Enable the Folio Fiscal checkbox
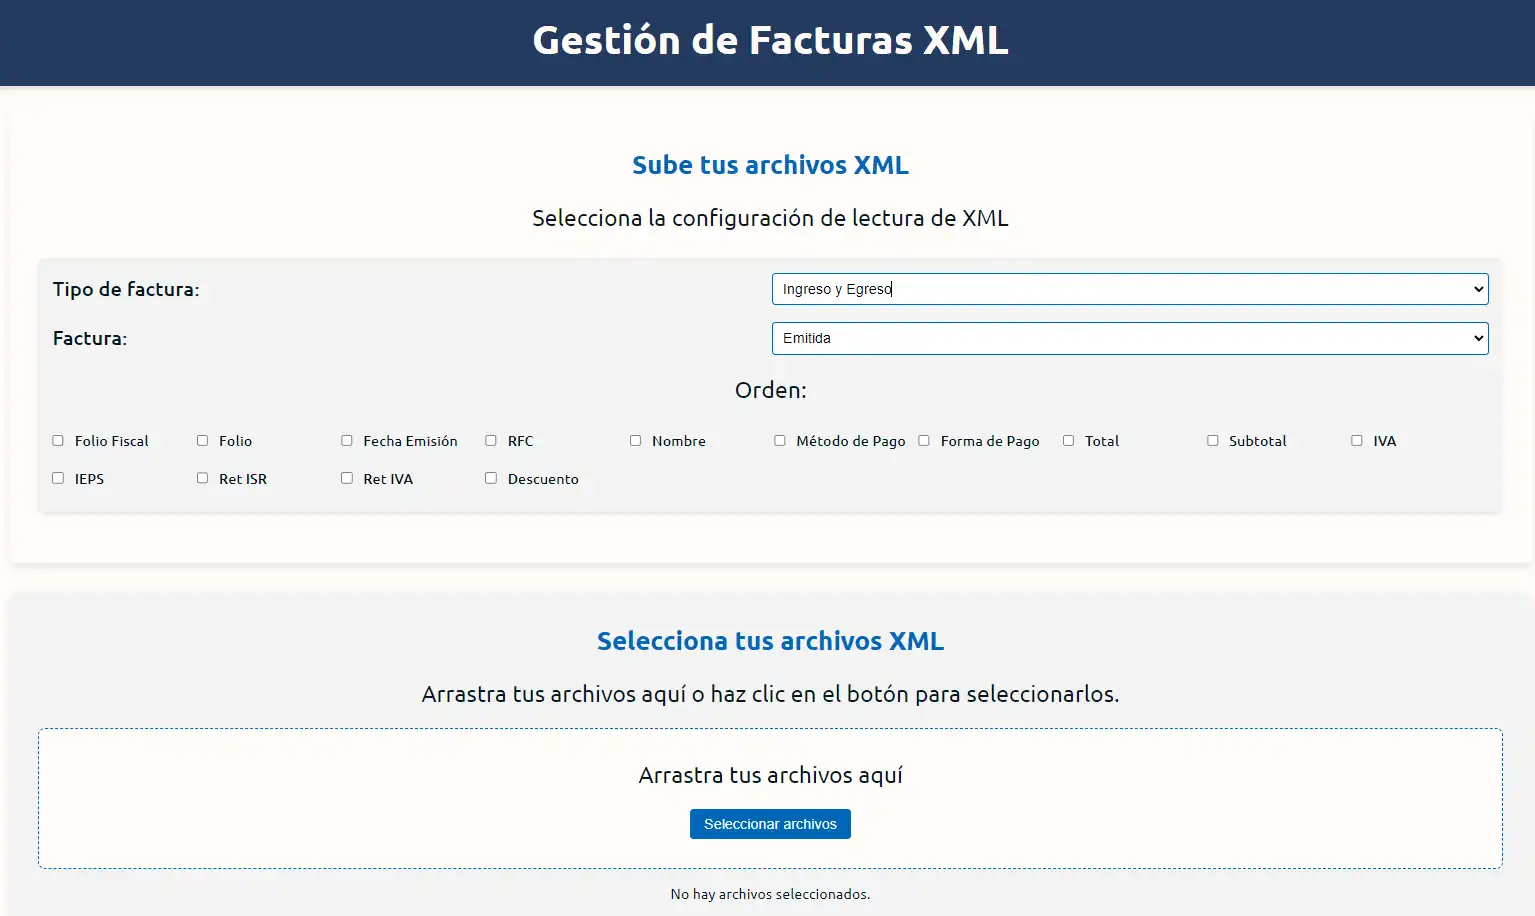 click(58, 440)
